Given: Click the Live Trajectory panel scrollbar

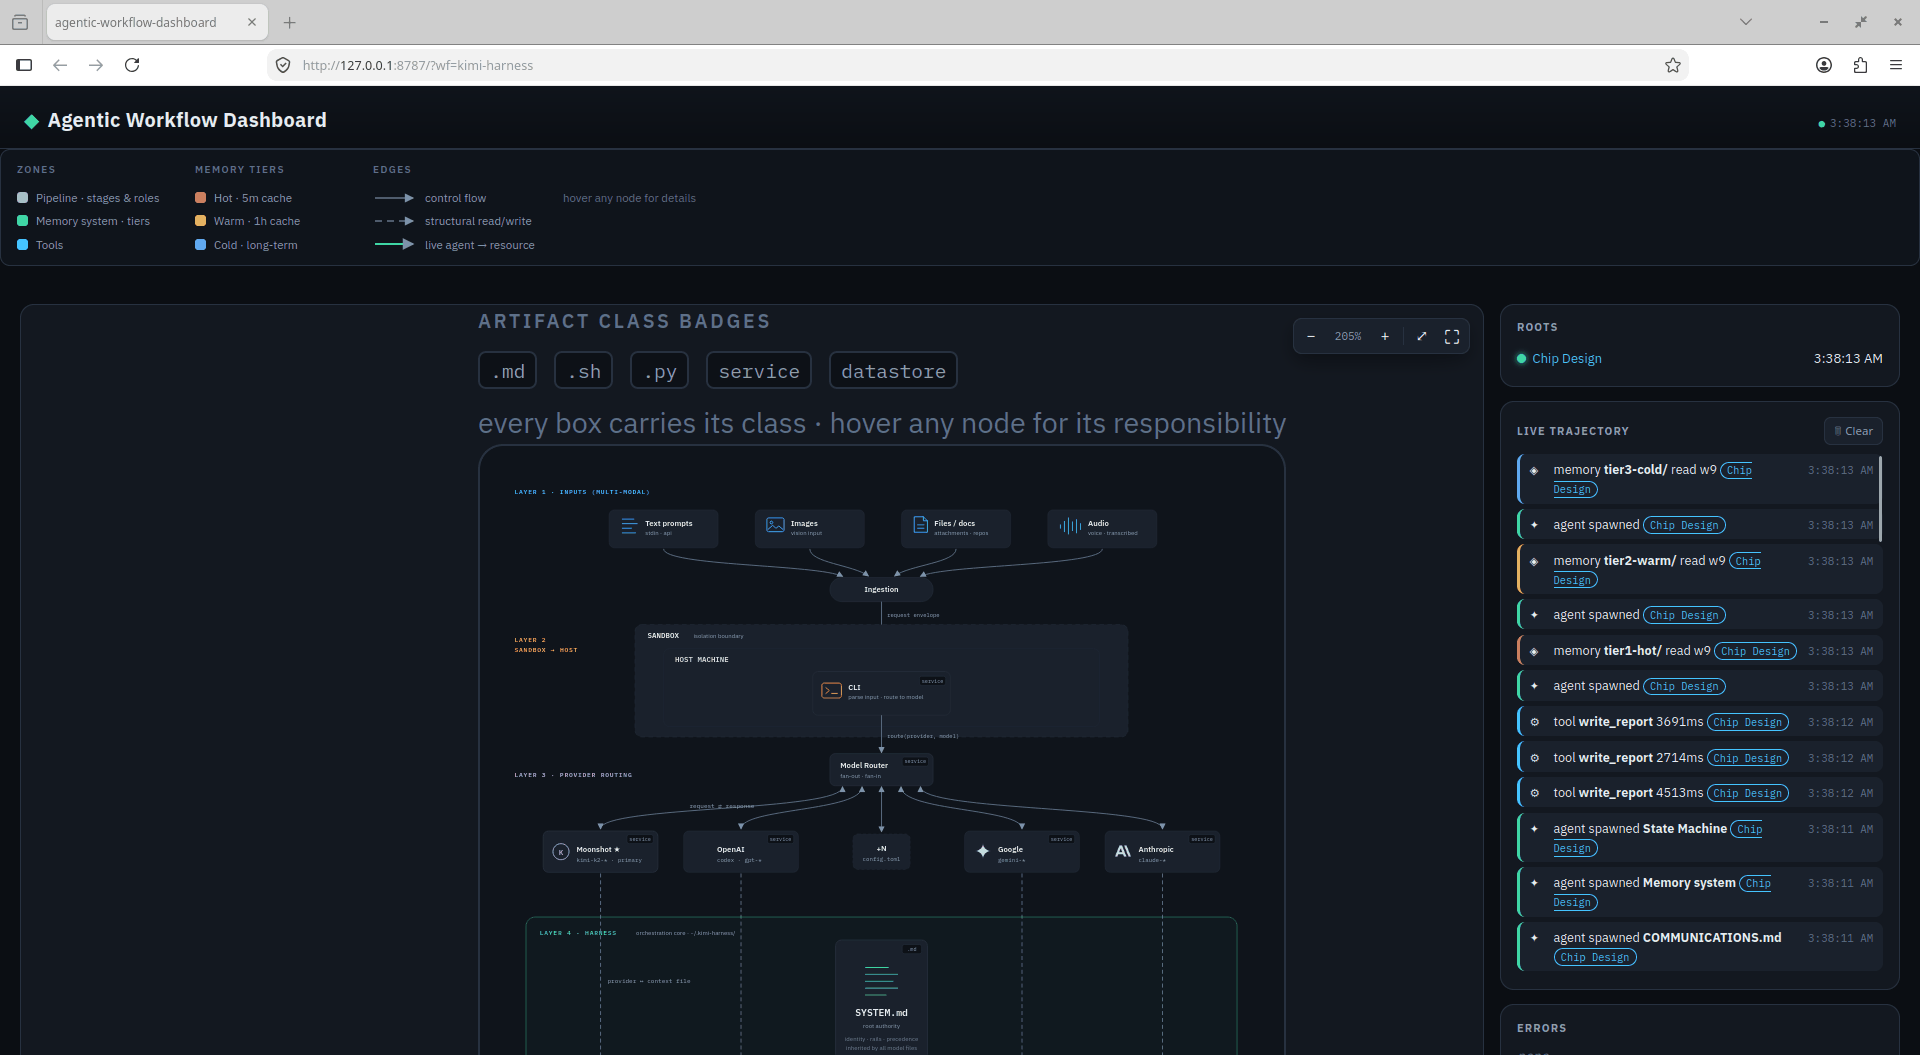Looking at the screenshot, I should (x=1881, y=498).
